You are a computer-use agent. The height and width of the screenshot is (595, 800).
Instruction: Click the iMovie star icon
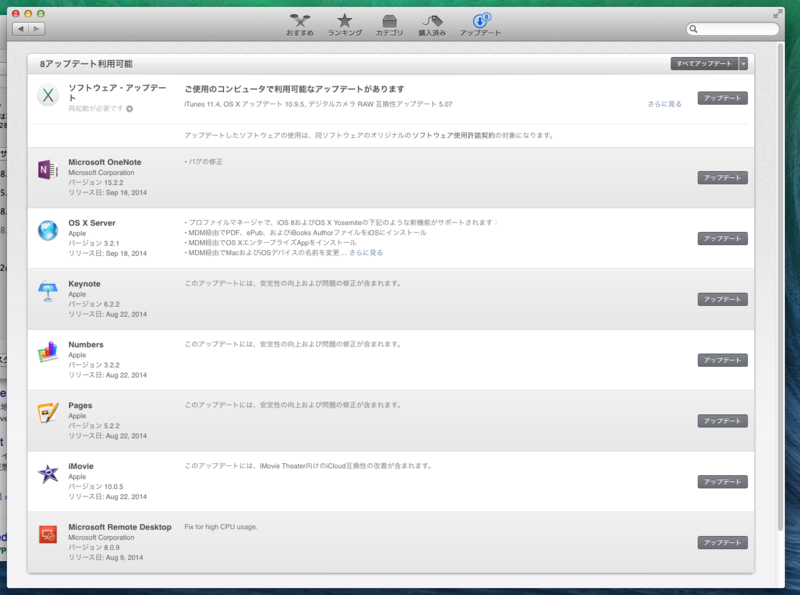click(48, 474)
